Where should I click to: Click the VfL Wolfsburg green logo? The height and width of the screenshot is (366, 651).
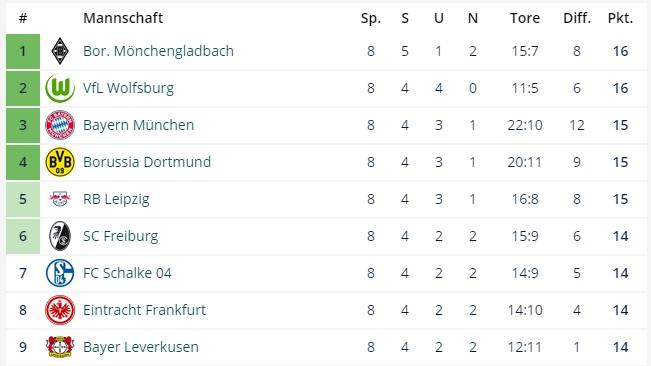tap(60, 88)
